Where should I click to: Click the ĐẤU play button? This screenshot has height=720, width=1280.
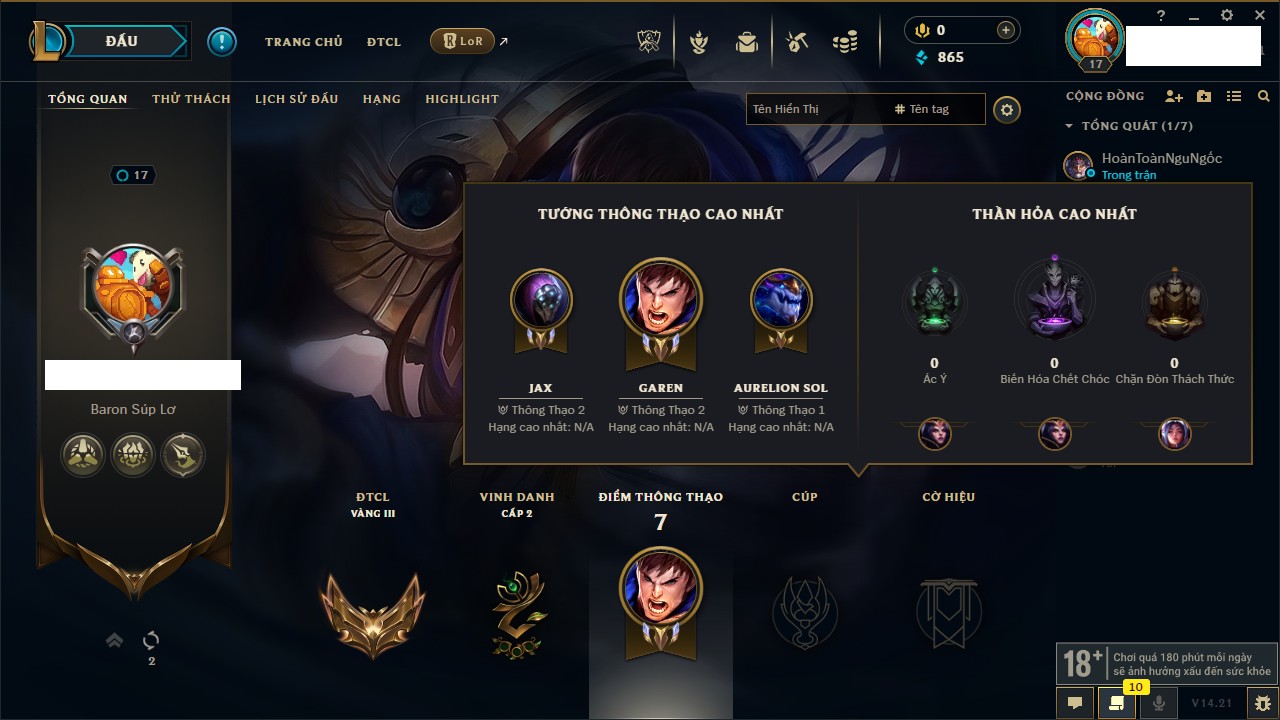(121, 41)
